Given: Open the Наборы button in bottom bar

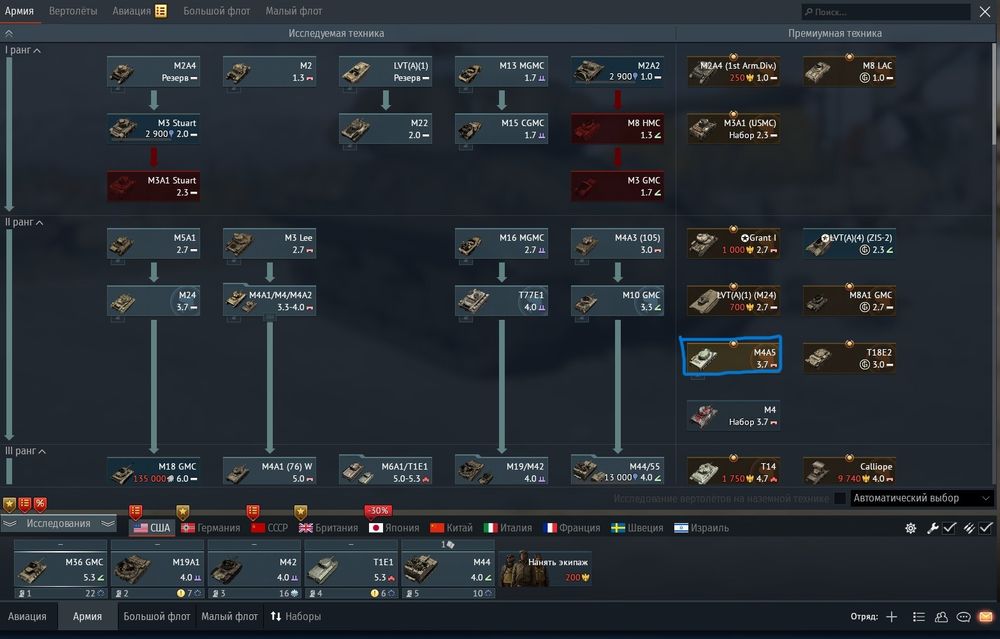Looking at the screenshot, I should 295,617.
